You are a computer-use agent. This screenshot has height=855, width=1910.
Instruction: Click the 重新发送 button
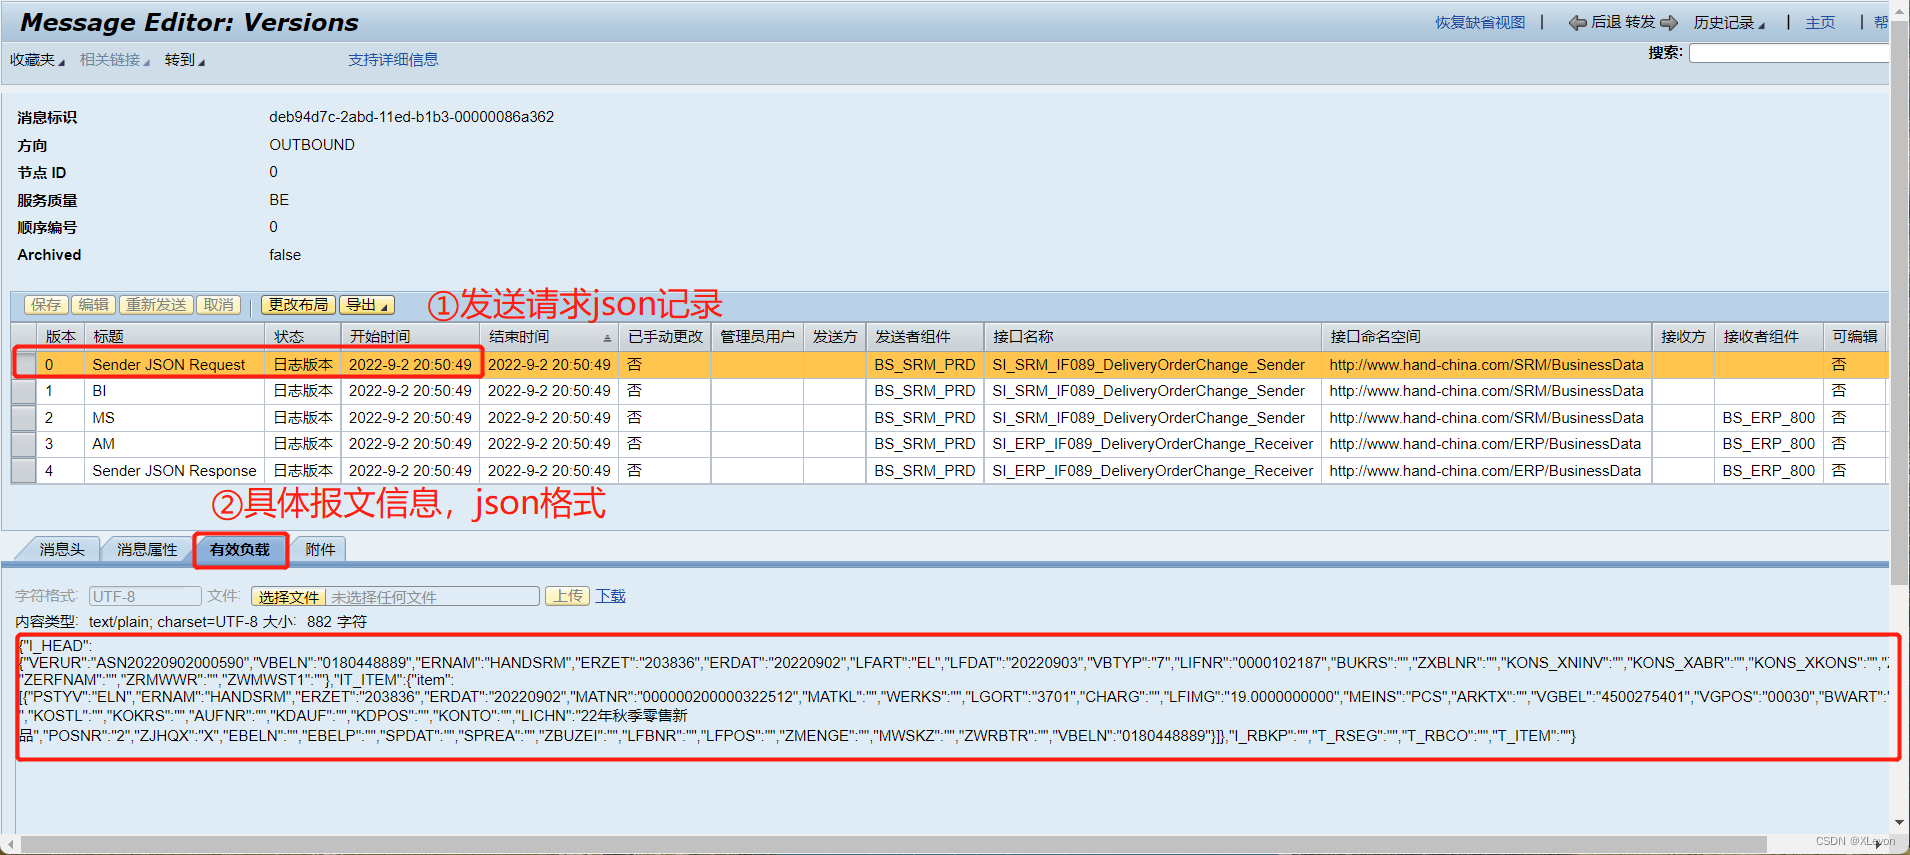tap(156, 305)
